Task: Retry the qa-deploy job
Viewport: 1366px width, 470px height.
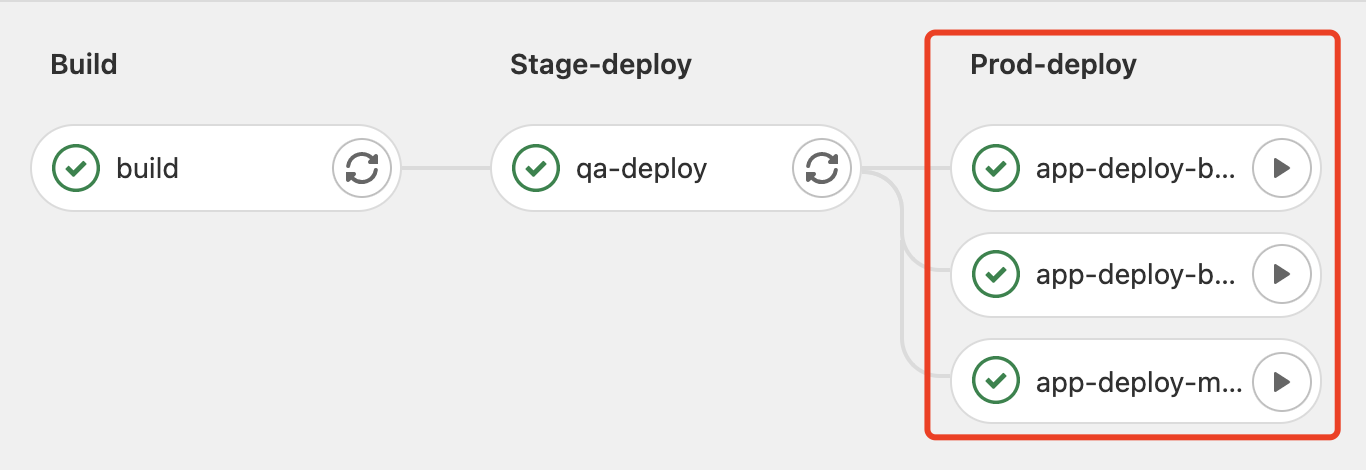Action: pyautogui.click(x=821, y=168)
